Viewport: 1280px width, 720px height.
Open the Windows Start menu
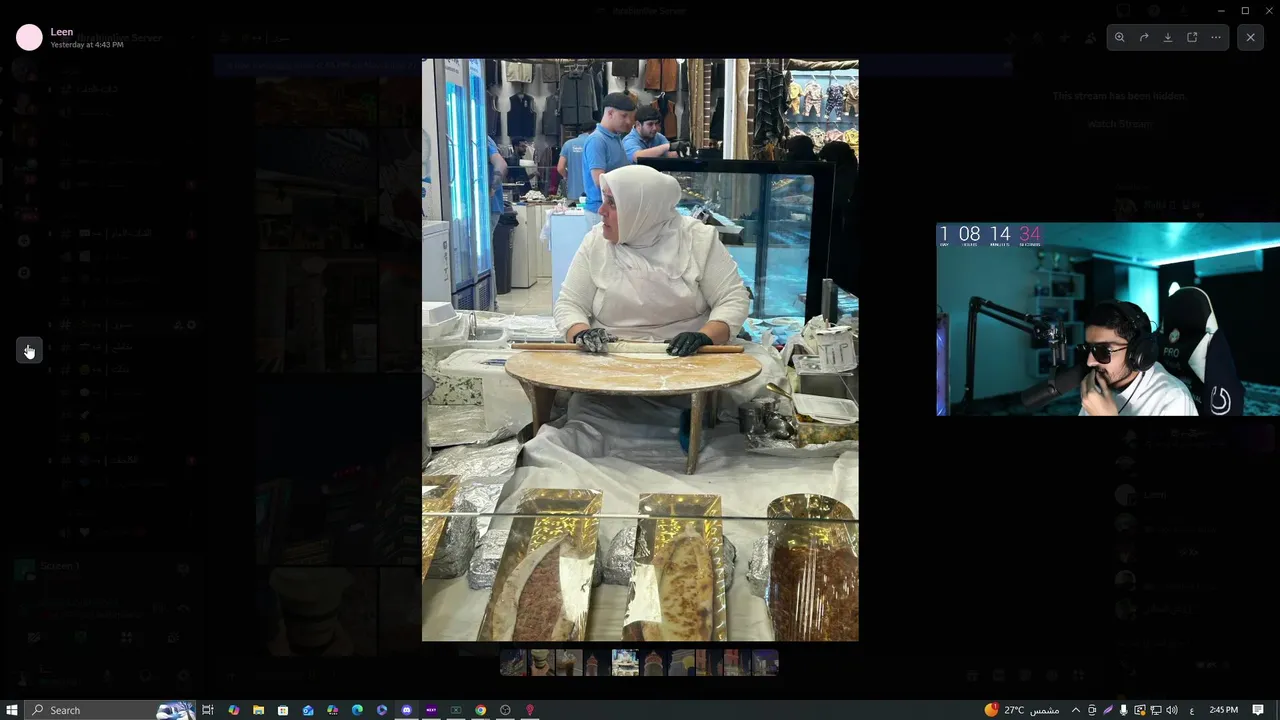click(x=12, y=710)
